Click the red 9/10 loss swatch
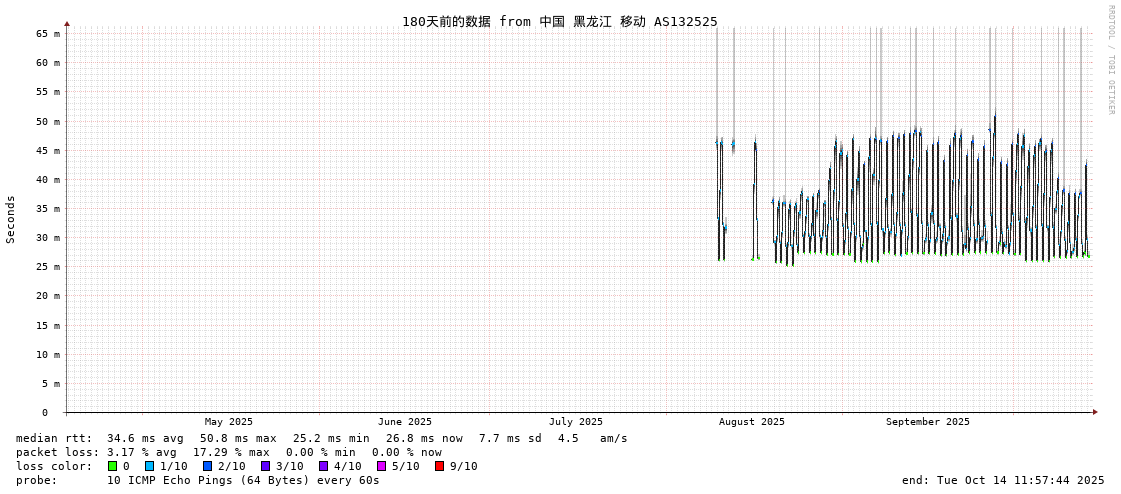The image size is (1121, 494). 439,466
